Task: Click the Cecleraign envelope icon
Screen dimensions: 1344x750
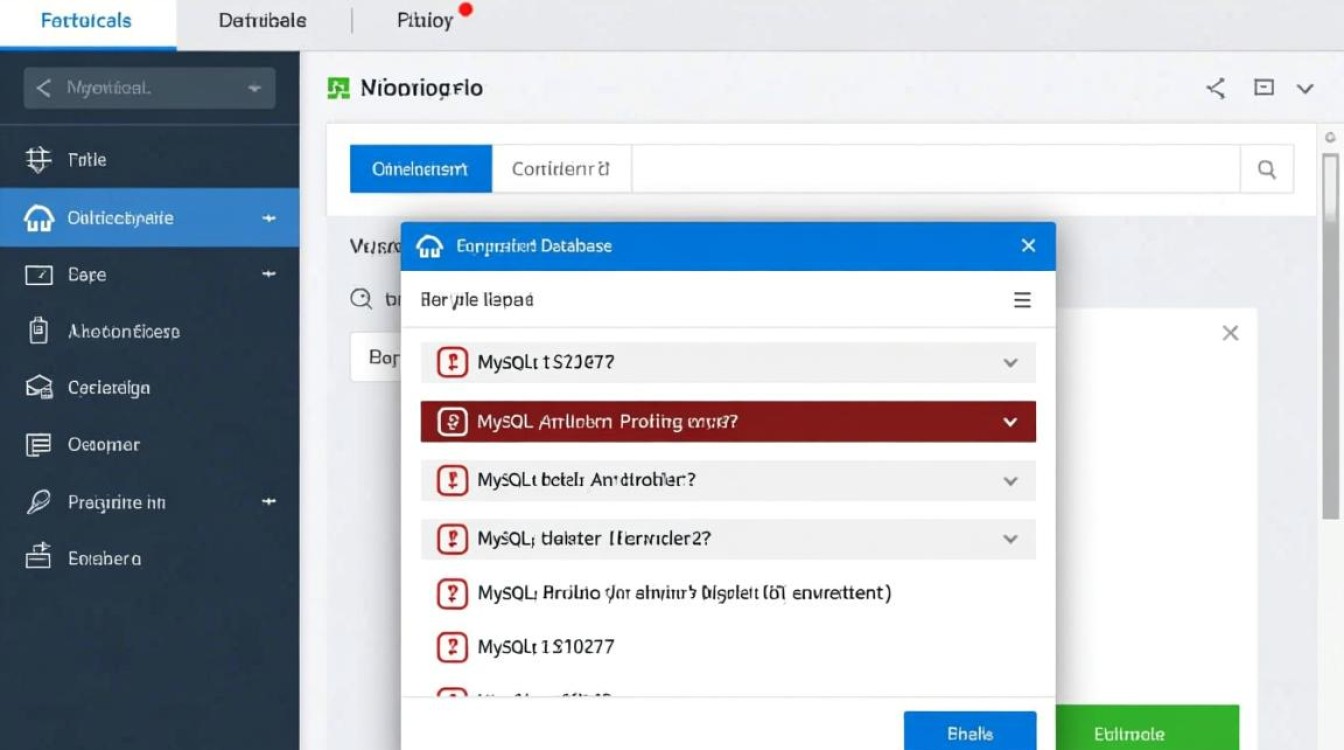Action: [x=38, y=388]
